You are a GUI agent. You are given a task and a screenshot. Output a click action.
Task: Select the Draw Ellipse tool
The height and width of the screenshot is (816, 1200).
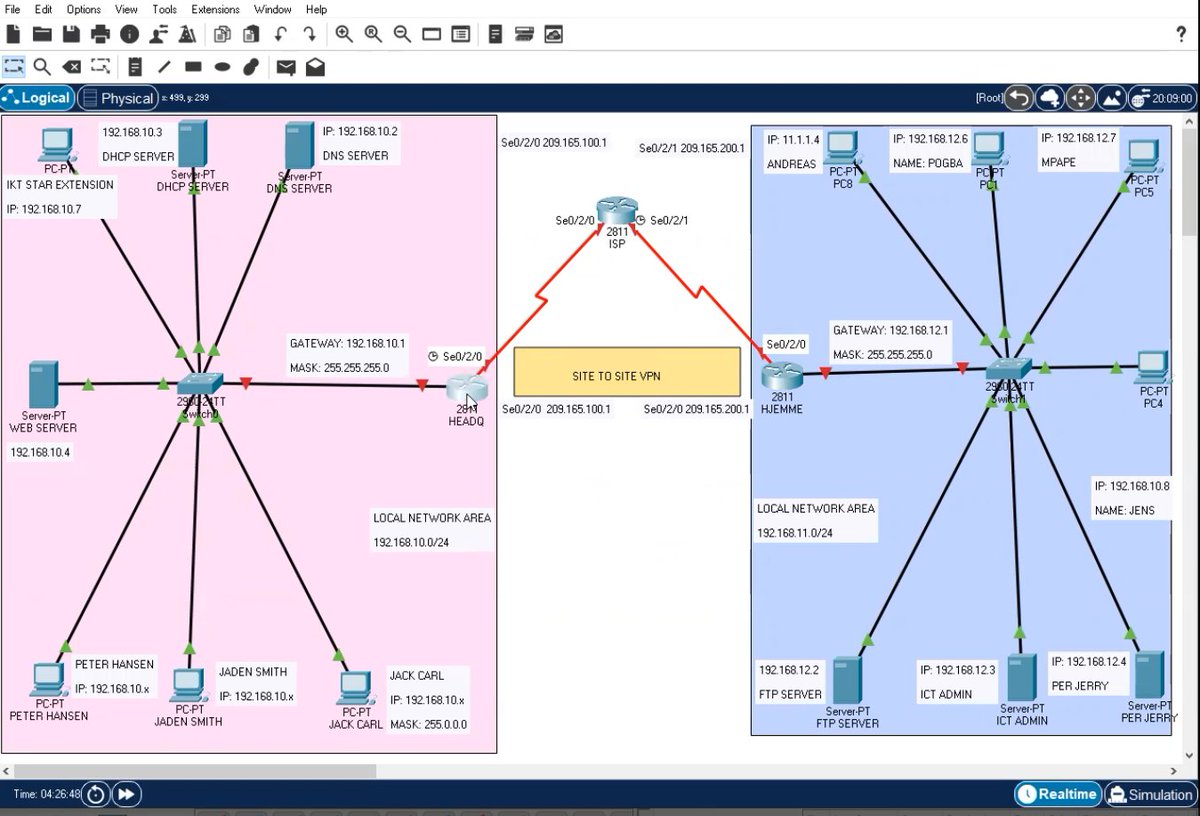pyautogui.click(x=221, y=66)
